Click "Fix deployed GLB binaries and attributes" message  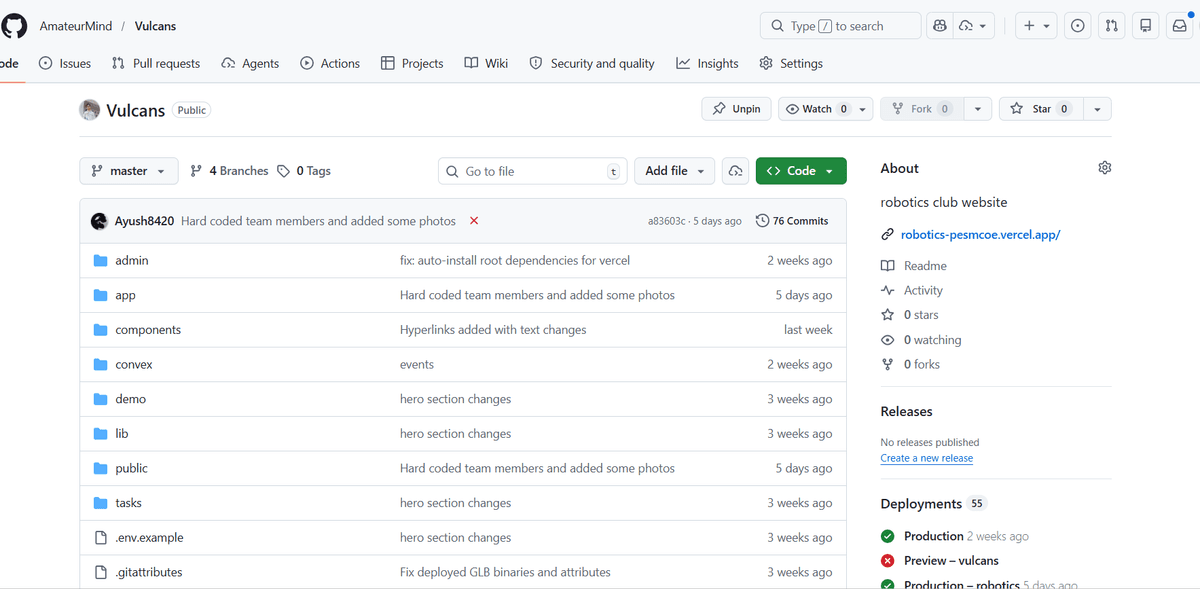pos(505,573)
